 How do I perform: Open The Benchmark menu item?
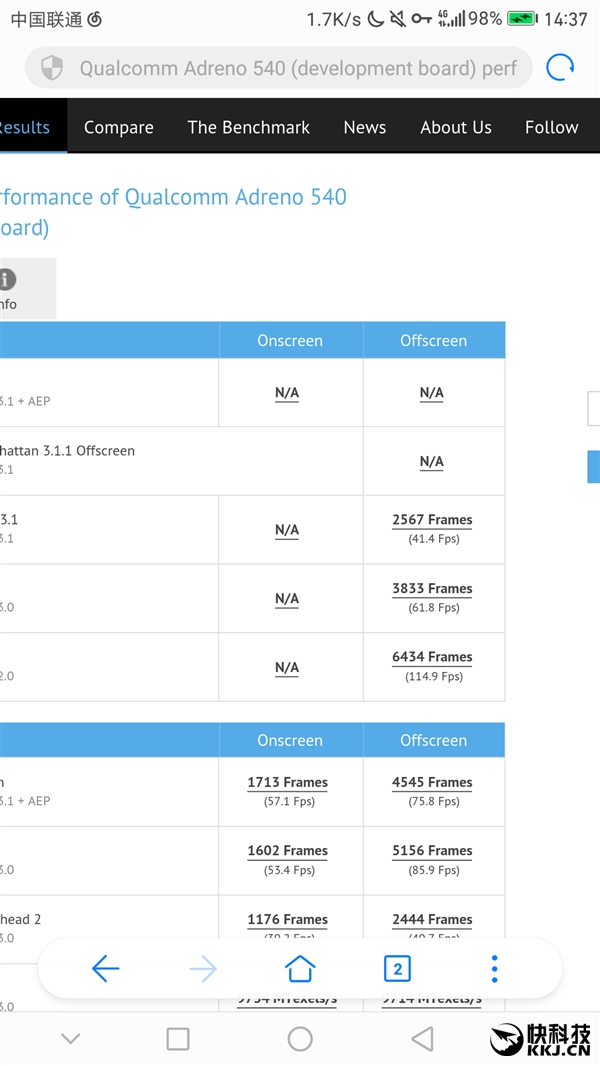[248, 127]
